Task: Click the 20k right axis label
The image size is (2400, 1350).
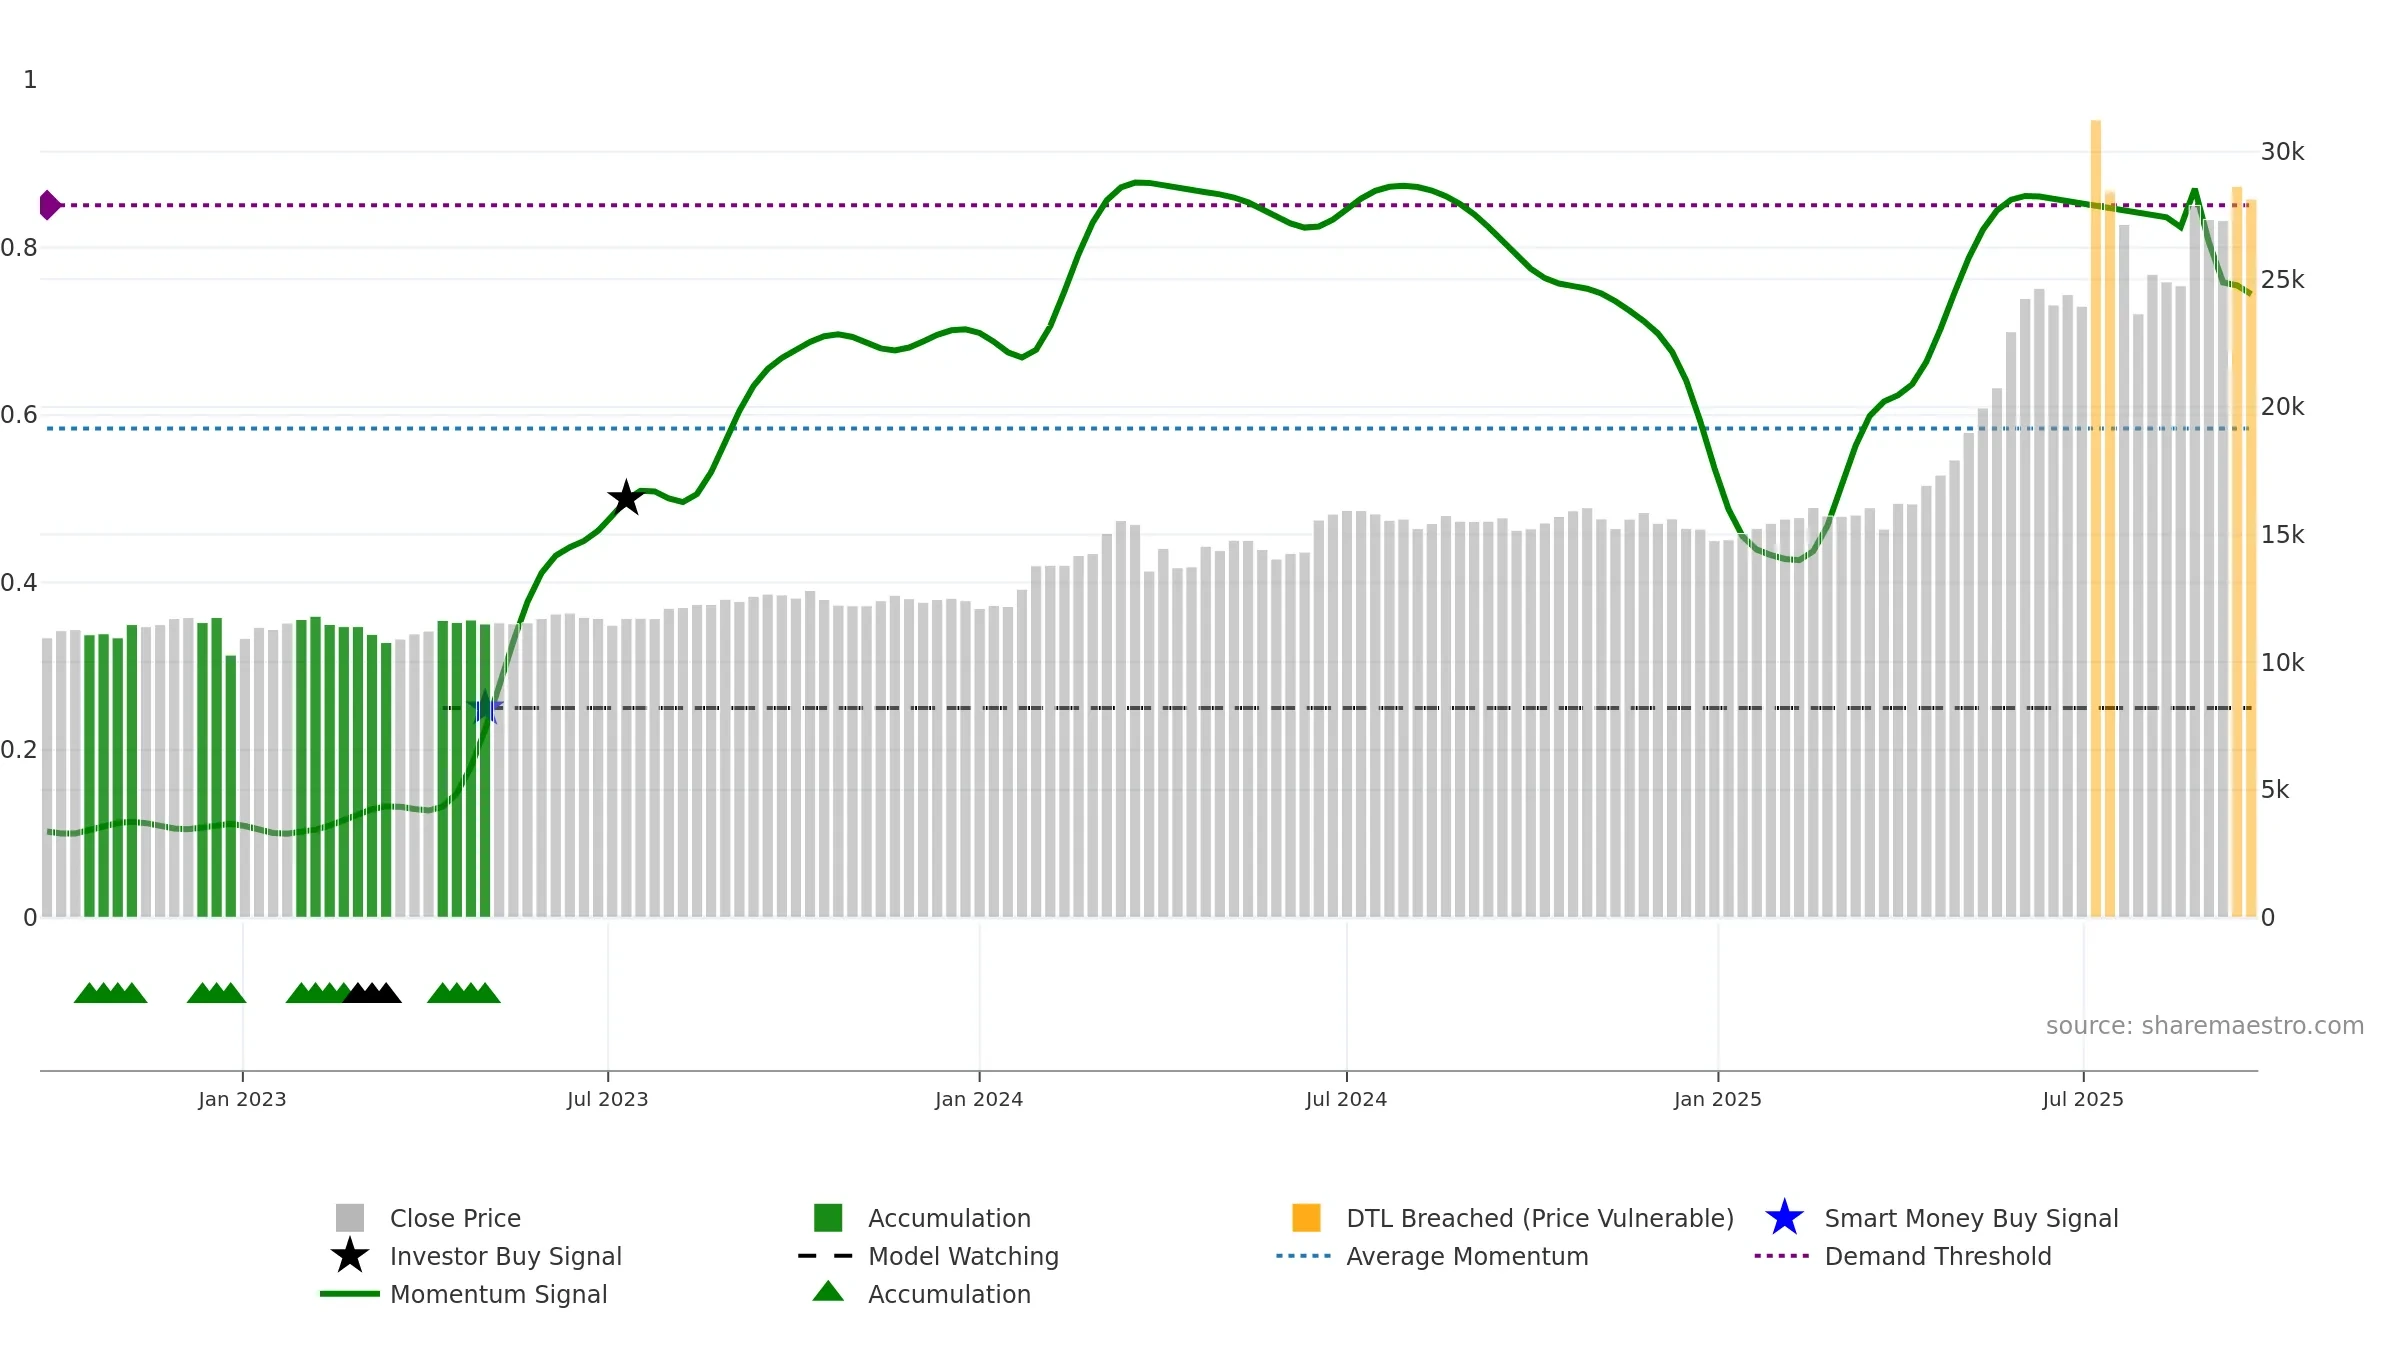Action: (2282, 407)
